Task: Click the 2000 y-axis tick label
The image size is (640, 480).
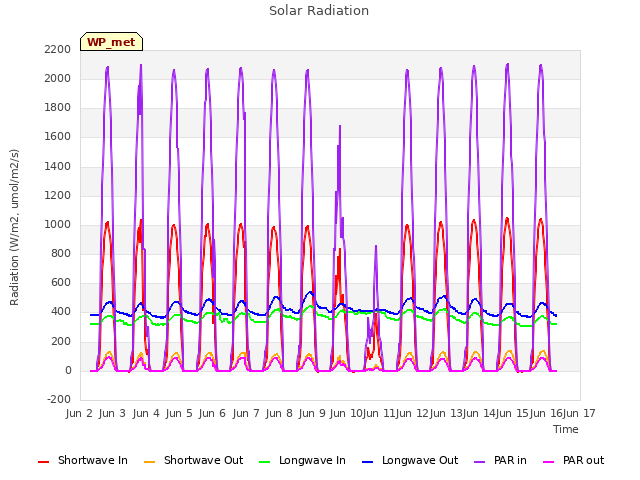Action: tap(58, 78)
